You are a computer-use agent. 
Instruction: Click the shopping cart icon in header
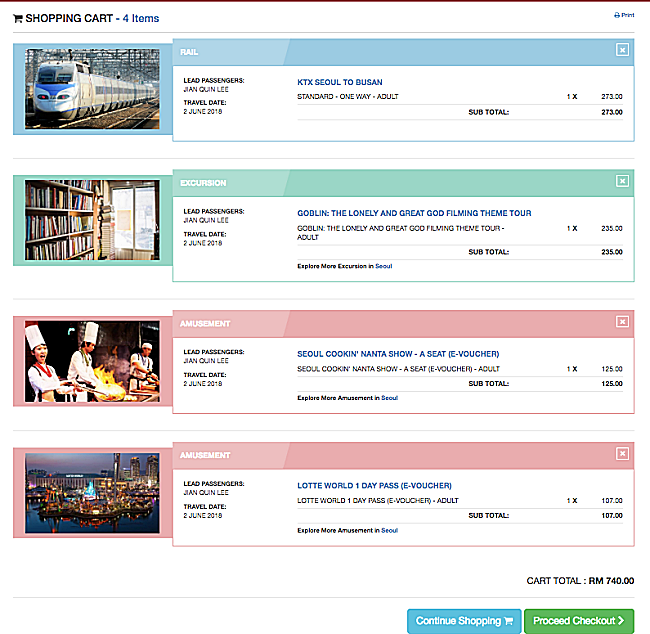[18, 19]
